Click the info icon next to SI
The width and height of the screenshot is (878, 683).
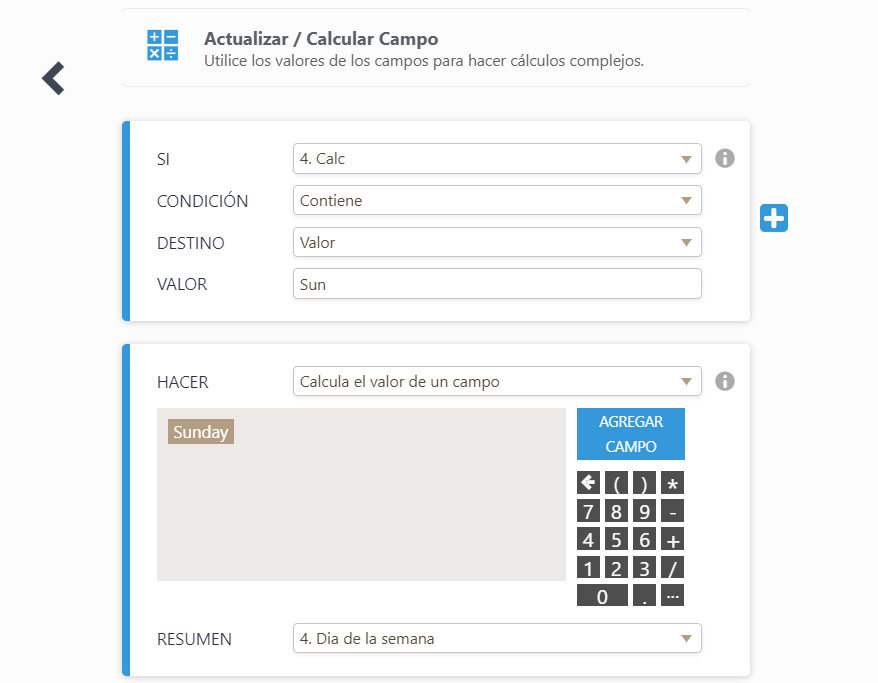725,158
